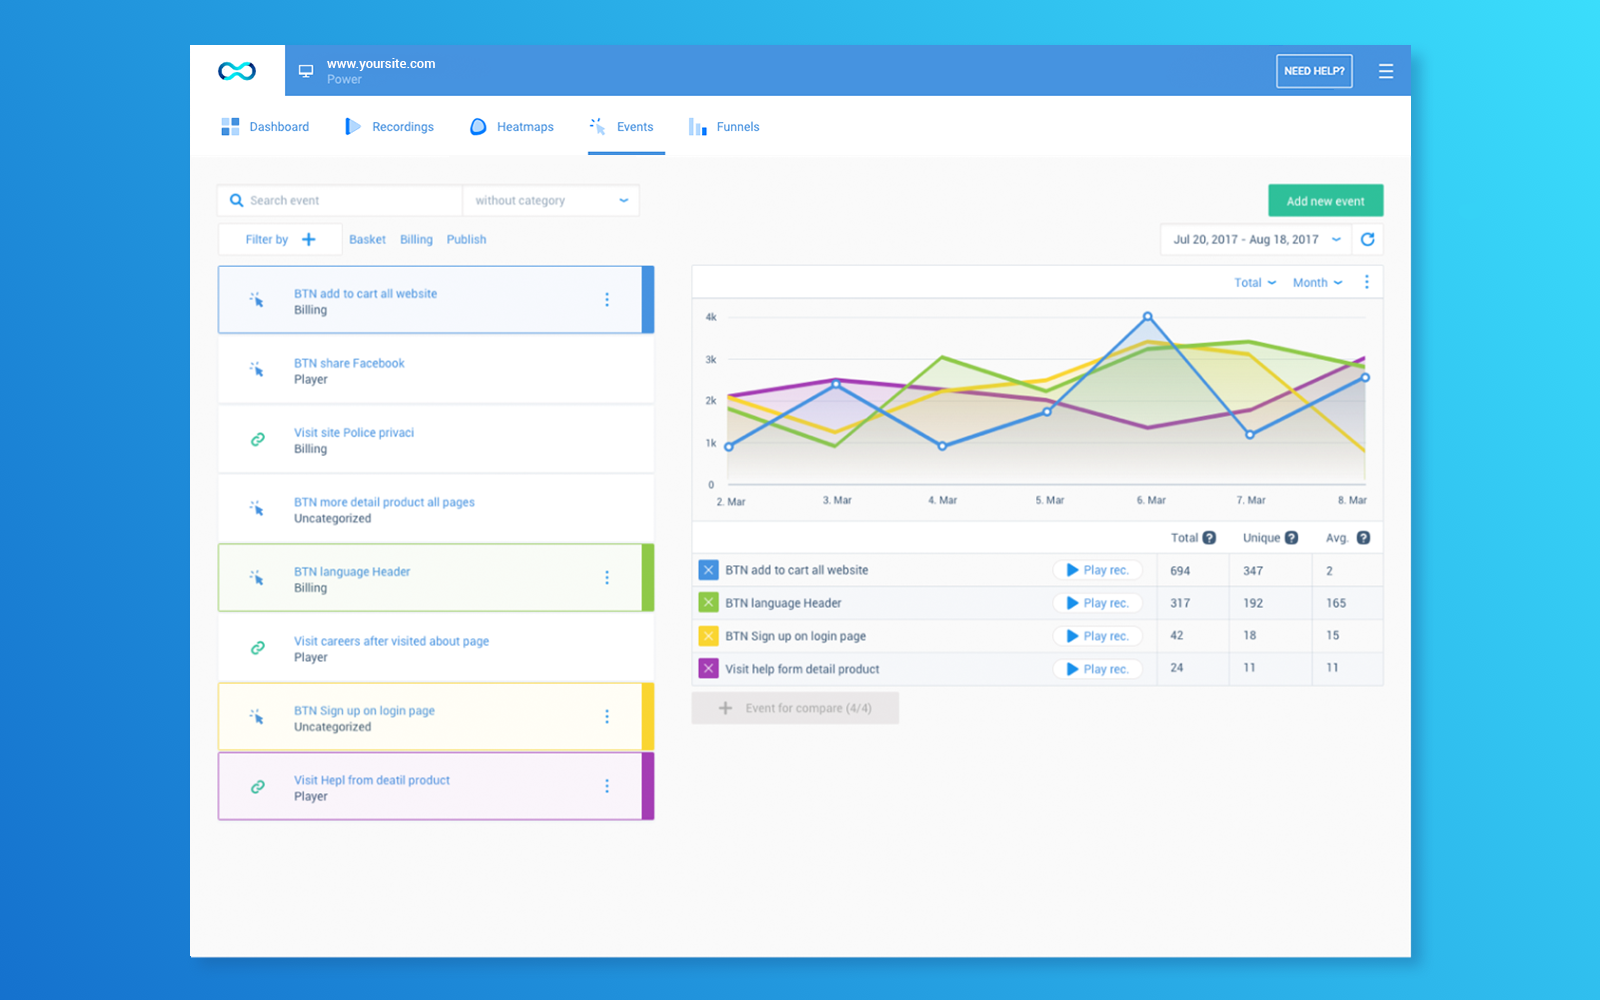Play recording for BTN language Header

[x=1097, y=602]
